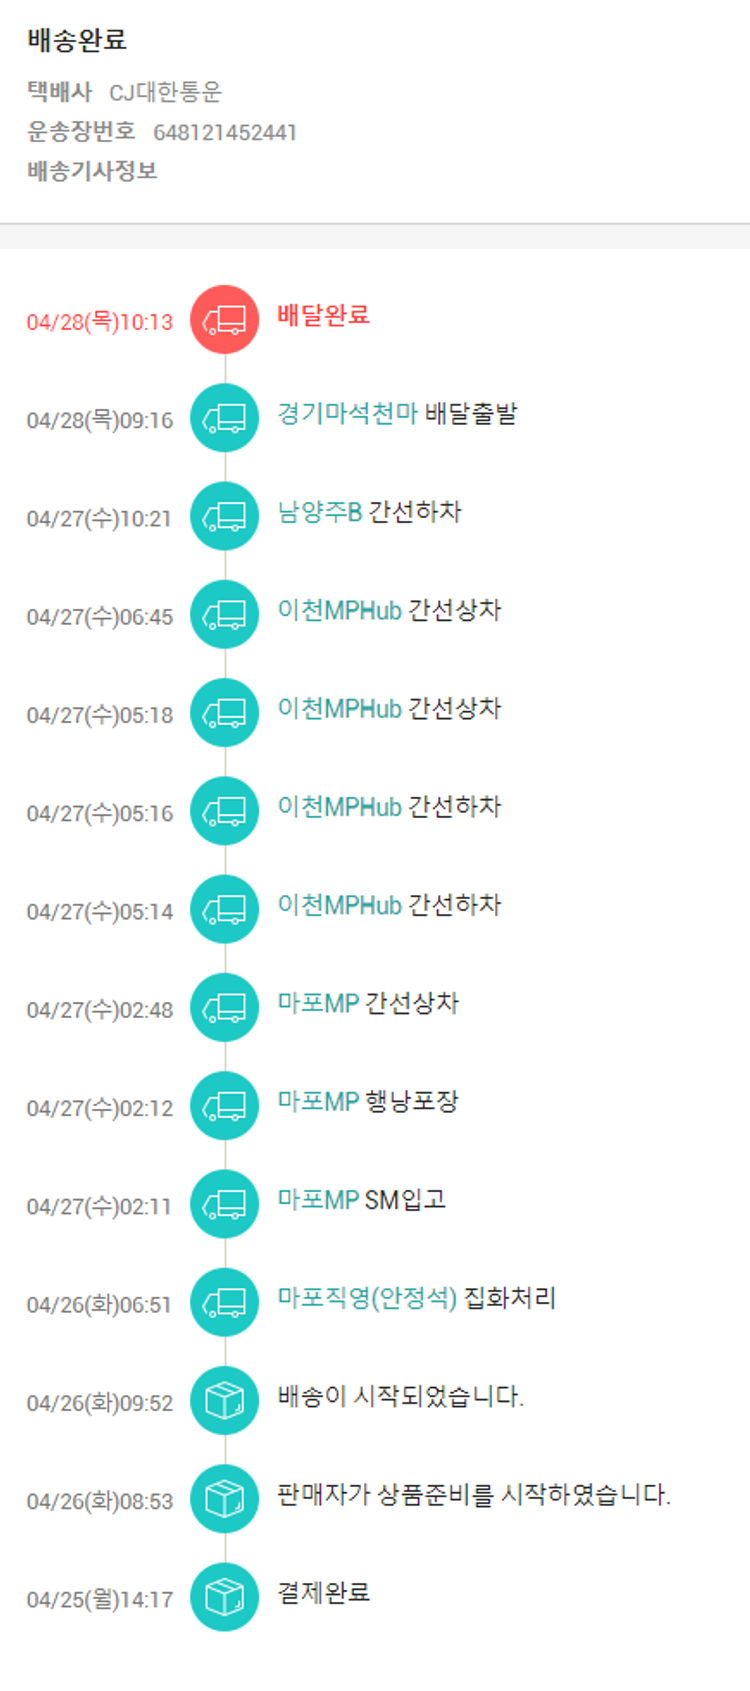Image resolution: width=750 pixels, height=1691 pixels.
Task: Click the tracking number 648121452441
Action: pyautogui.click(x=225, y=133)
